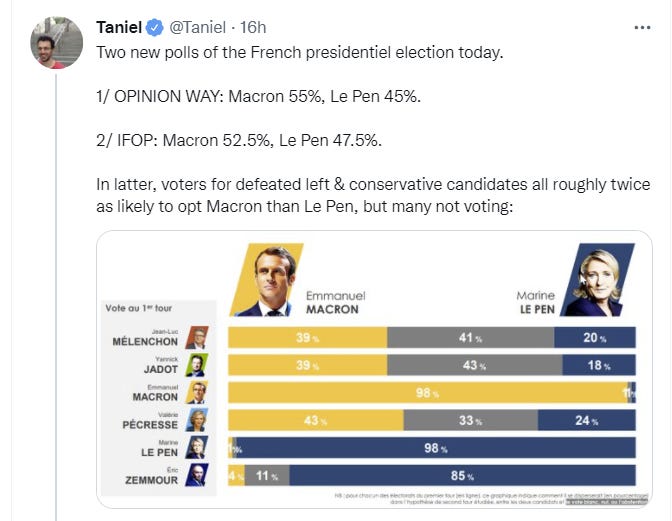Viewport: 672px width, 521px height.
Task: Open Taniel's profile avatar photo
Action: click(x=56, y=42)
